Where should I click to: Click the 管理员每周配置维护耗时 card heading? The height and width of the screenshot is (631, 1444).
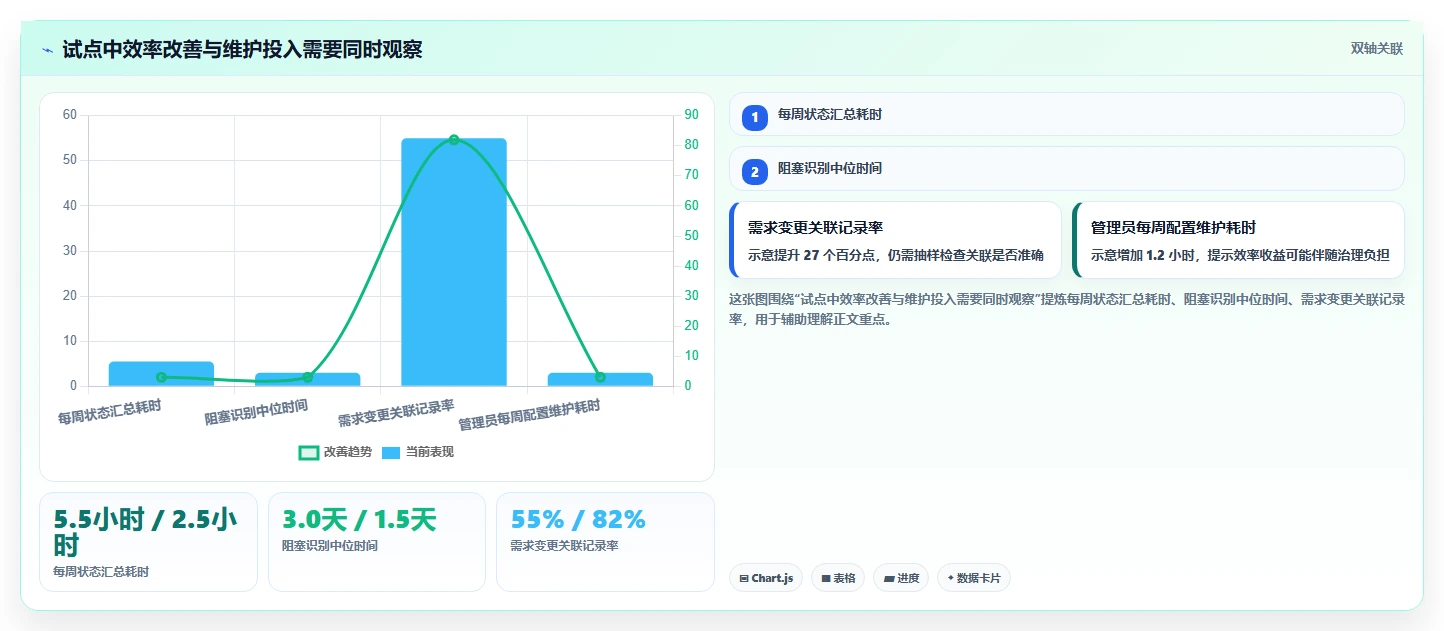tap(1173, 228)
